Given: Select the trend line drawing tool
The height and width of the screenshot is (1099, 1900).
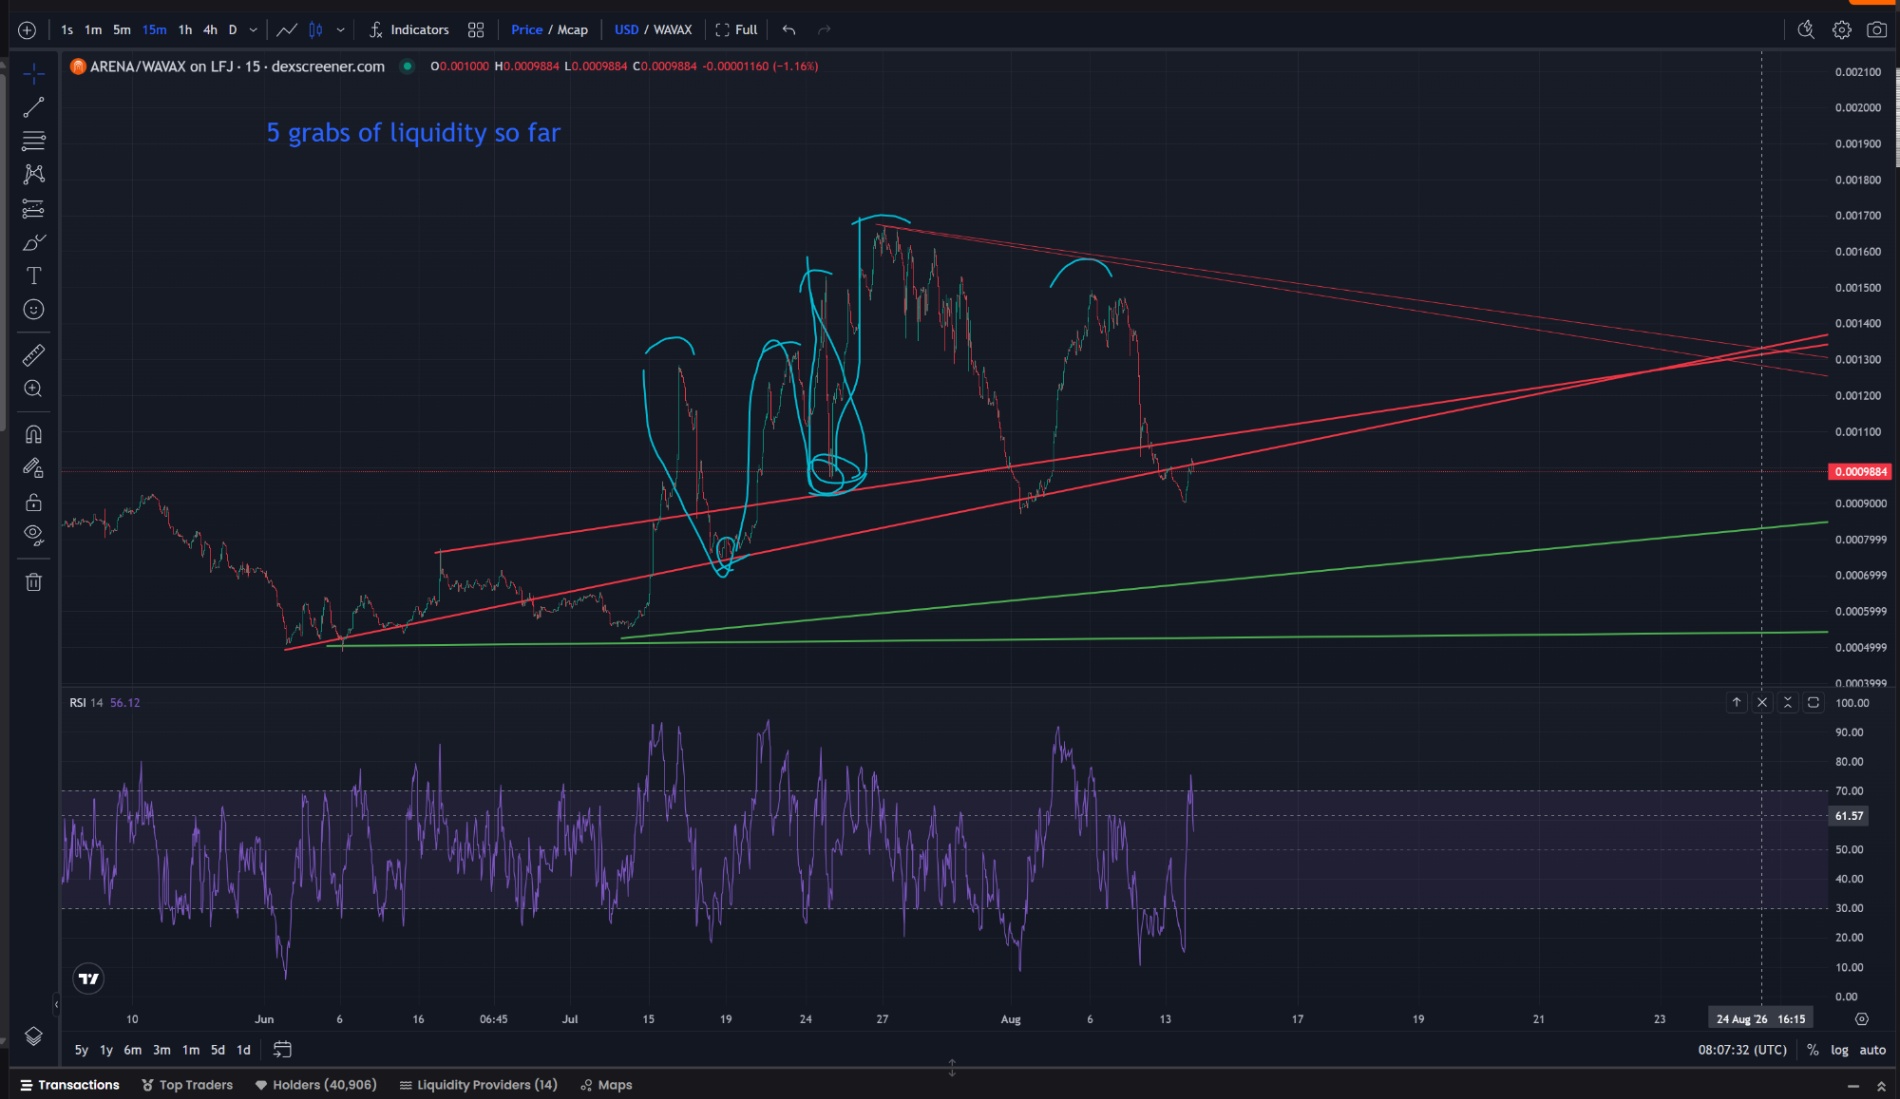Looking at the screenshot, I should (33, 107).
